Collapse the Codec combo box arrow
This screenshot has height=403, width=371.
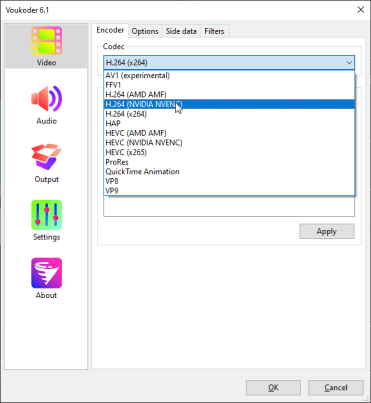pyautogui.click(x=349, y=63)
